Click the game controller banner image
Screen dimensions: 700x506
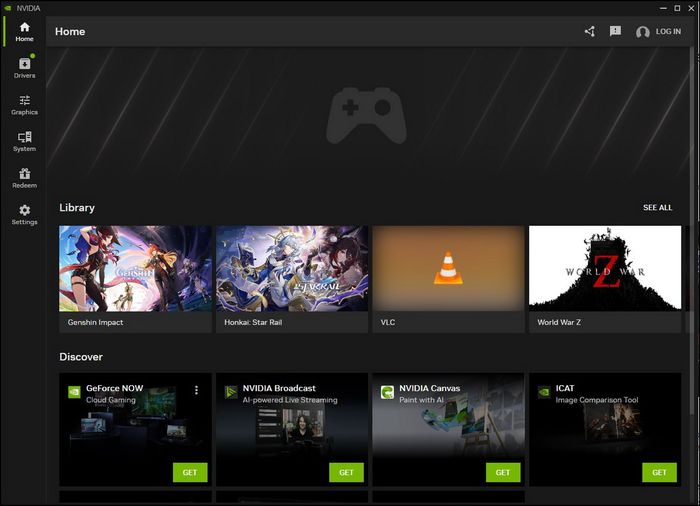(x=367, y=116)
